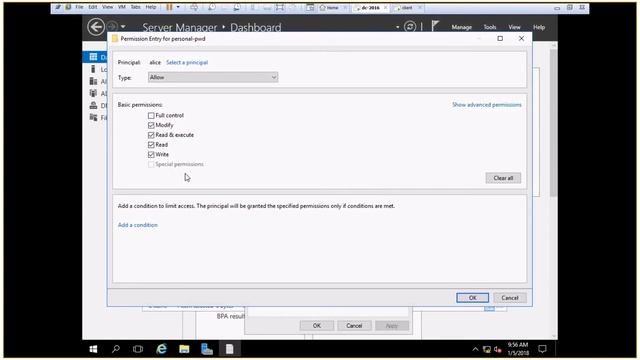
Task: Click the Add a condition link
Action: (138, 225)
